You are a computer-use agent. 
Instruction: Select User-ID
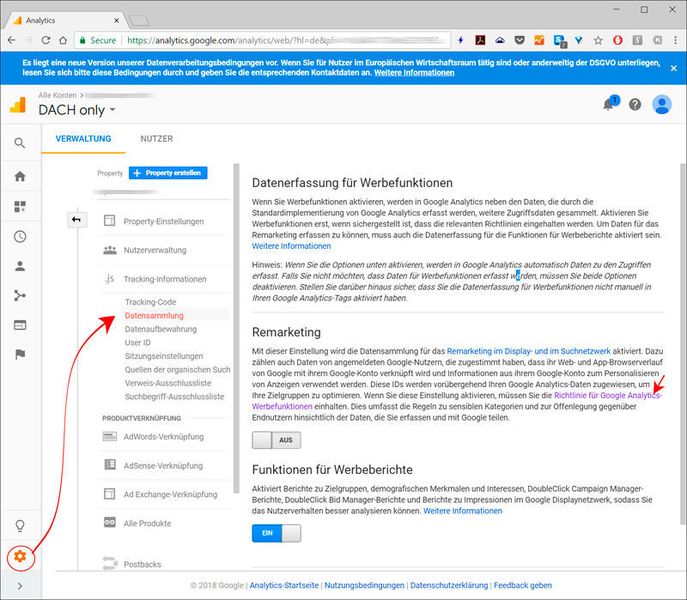click(x=138, y=343)
